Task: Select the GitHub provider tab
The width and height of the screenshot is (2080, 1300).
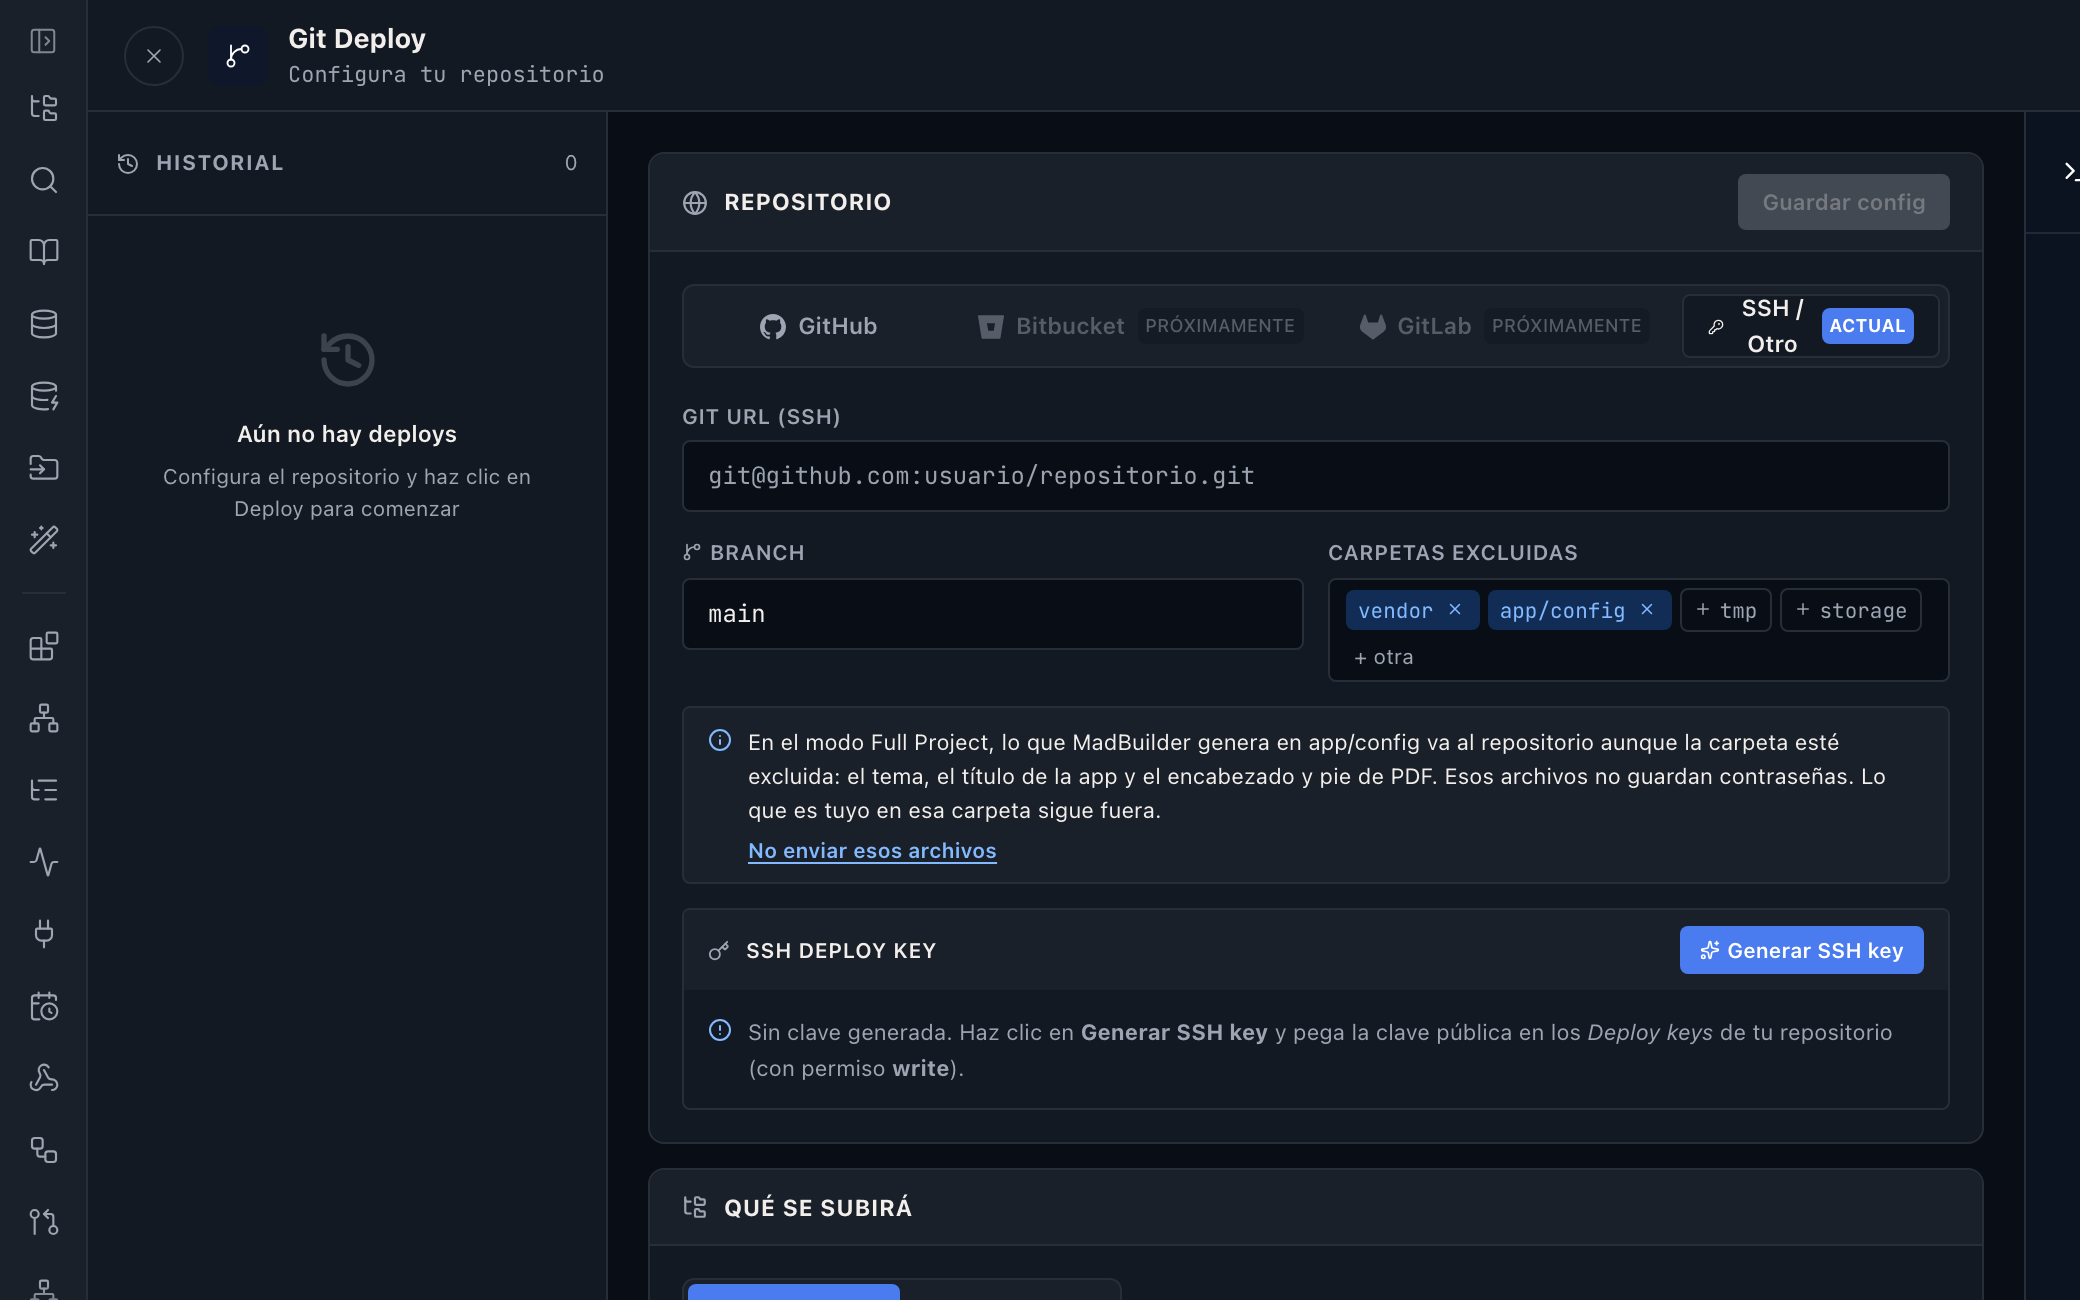Action: coord(818,326)
